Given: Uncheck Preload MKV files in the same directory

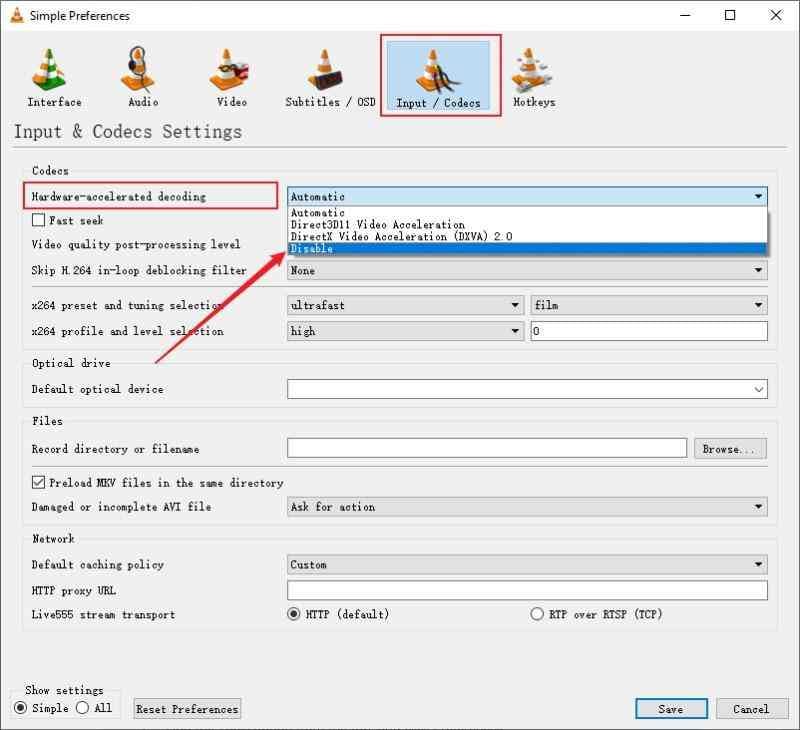Looking at the screenshot, I should click(38, 483).
